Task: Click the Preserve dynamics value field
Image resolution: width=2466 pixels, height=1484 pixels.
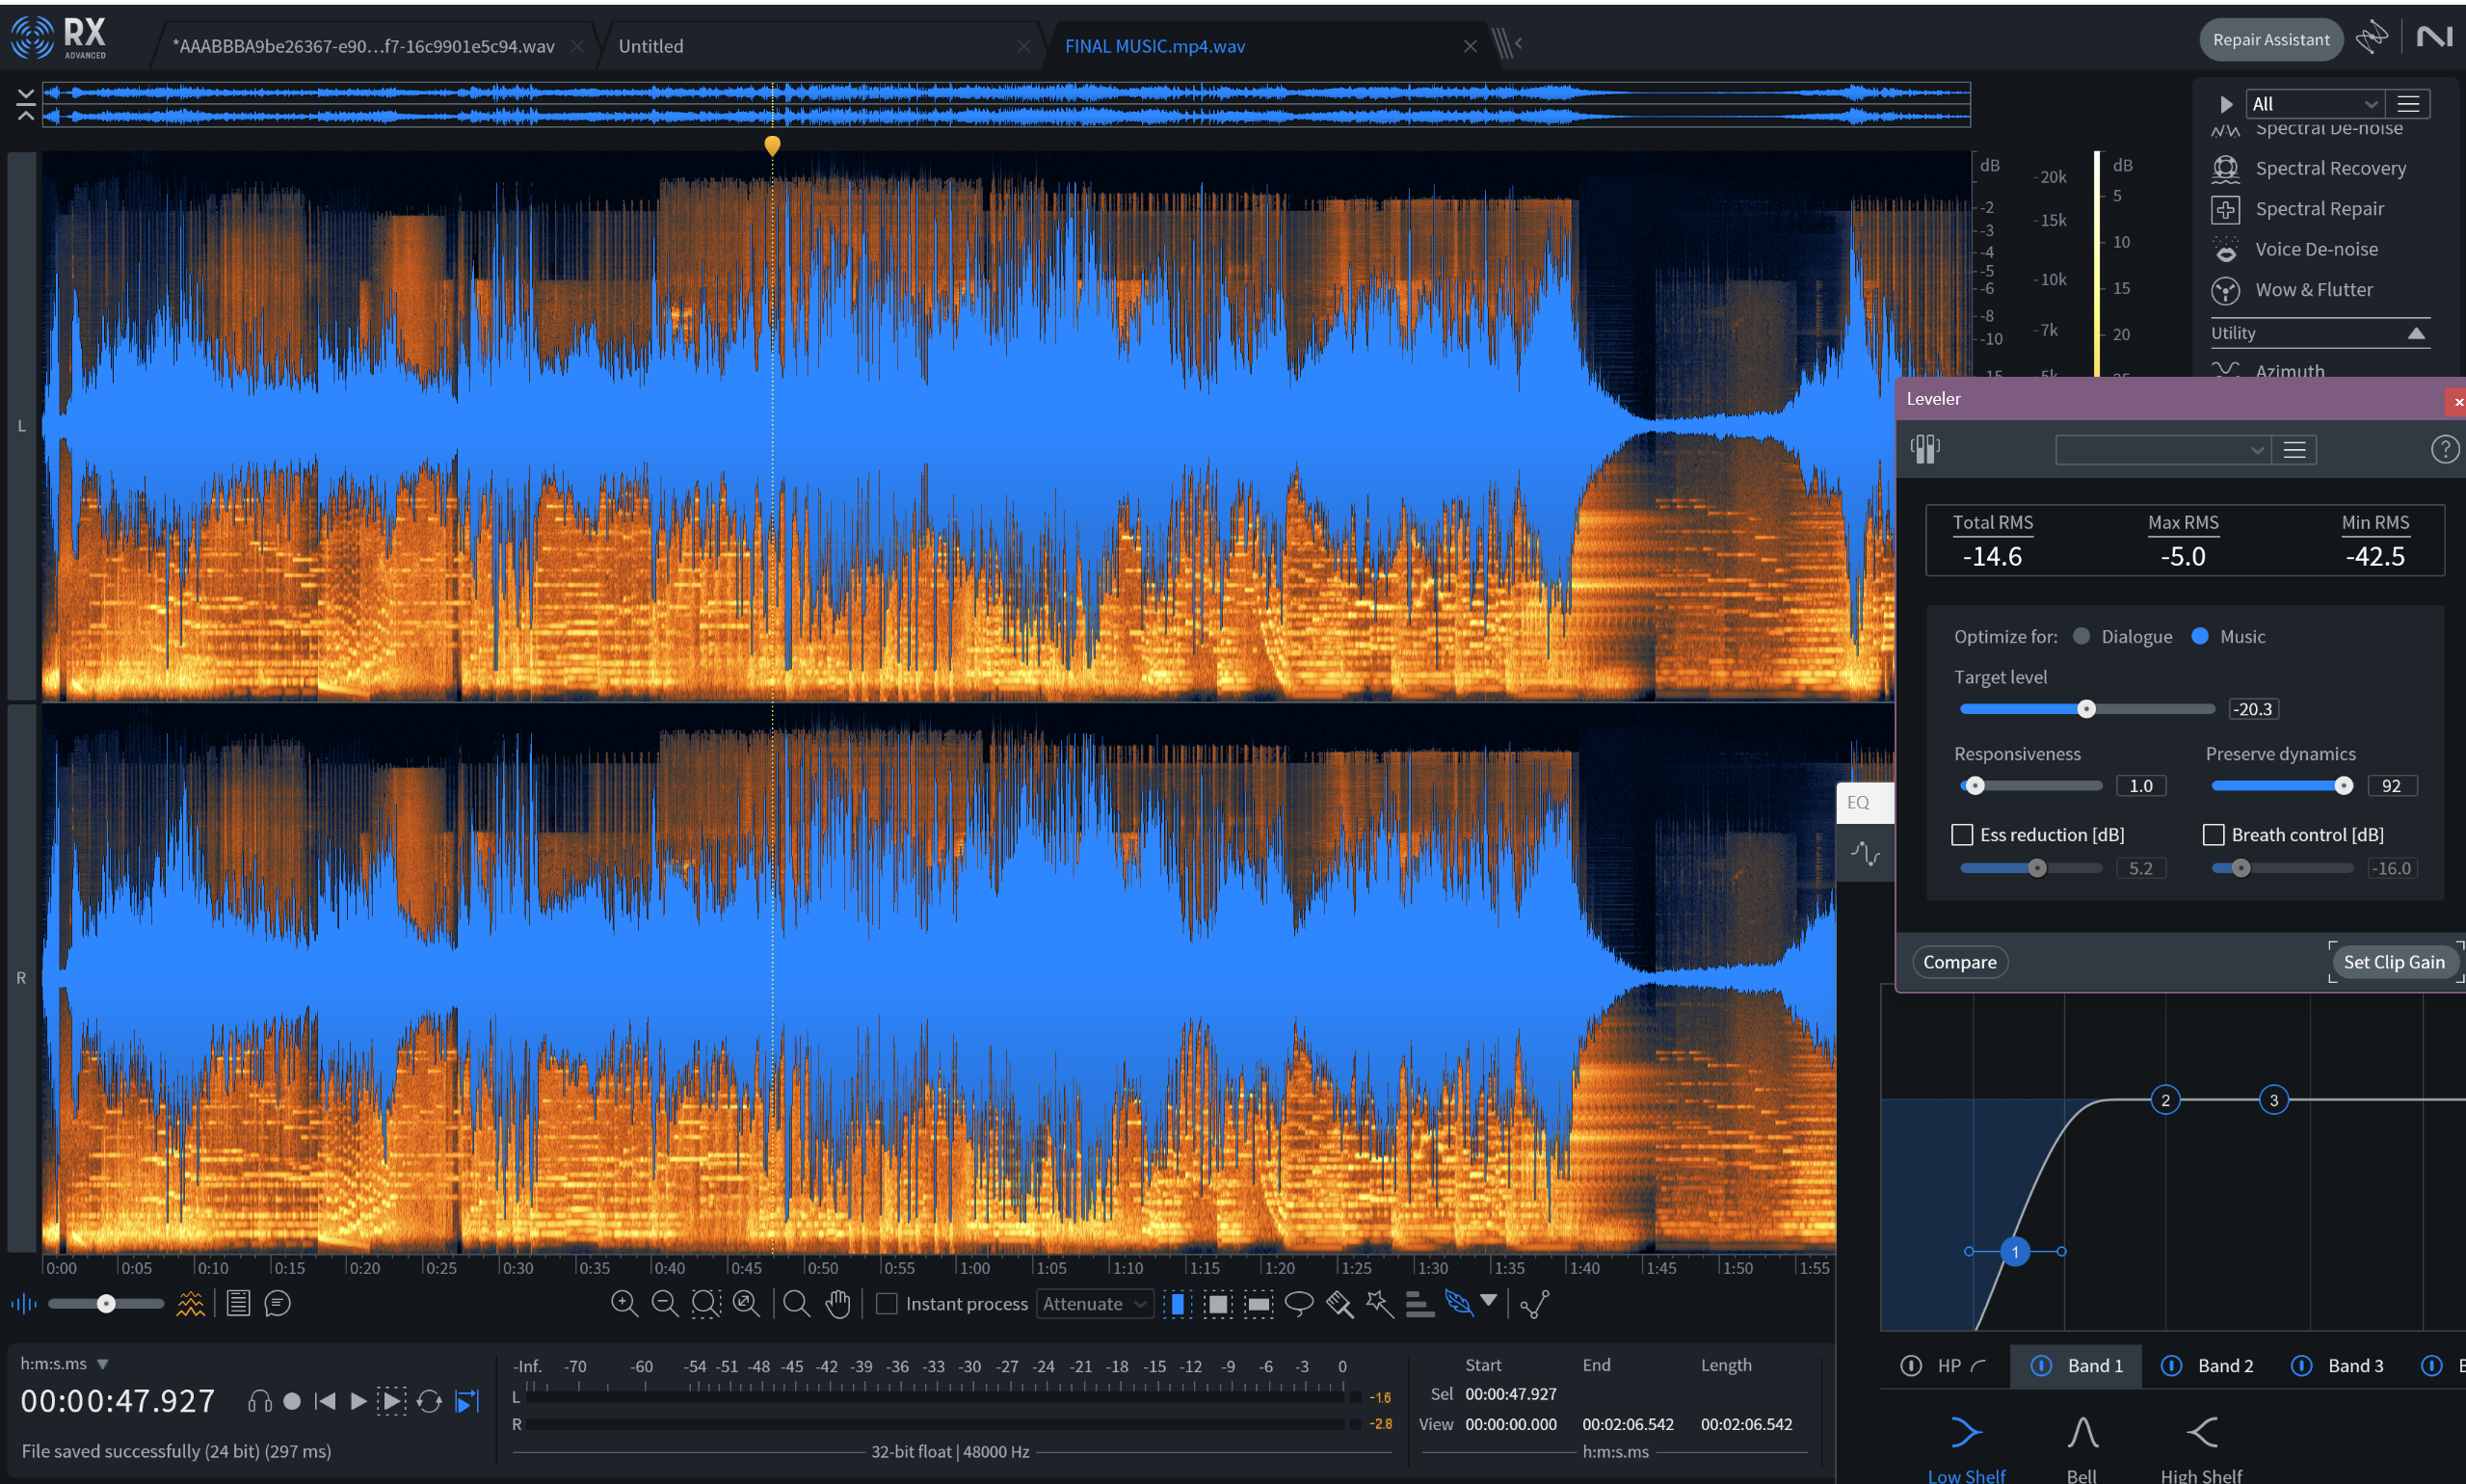Action: 2392,786
